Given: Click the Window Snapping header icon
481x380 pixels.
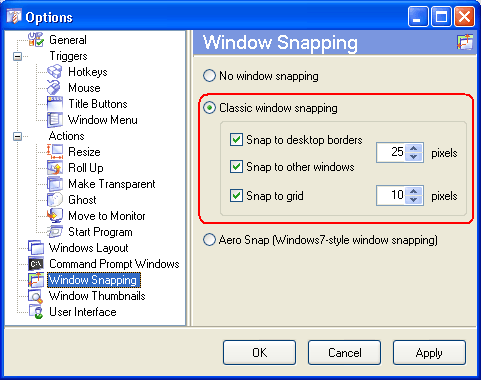Looking at the screenshot, I should pyautogui.click(x=465, y=42).
